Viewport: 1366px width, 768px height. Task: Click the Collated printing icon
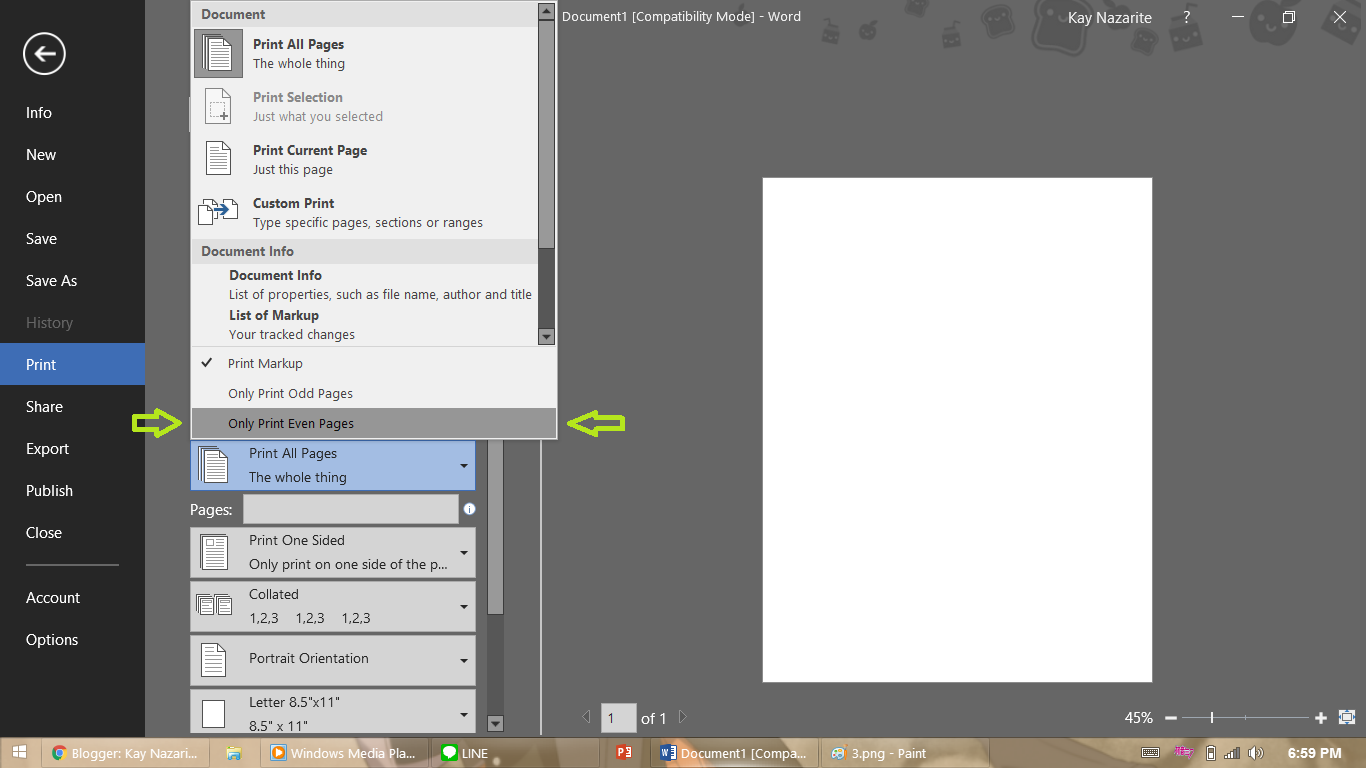point(217,605)
